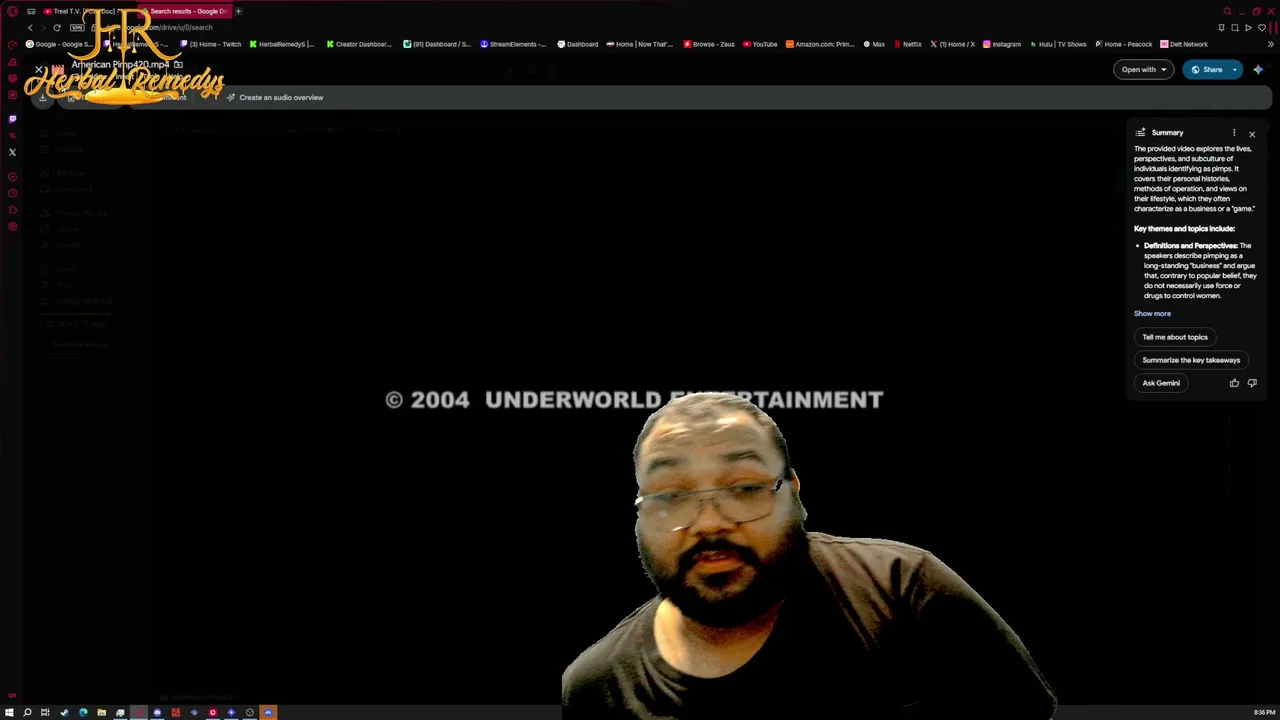This screenshot has height=720, width=1280.
Task: Open the 'Open with' dropdown
Action: 1144,70
